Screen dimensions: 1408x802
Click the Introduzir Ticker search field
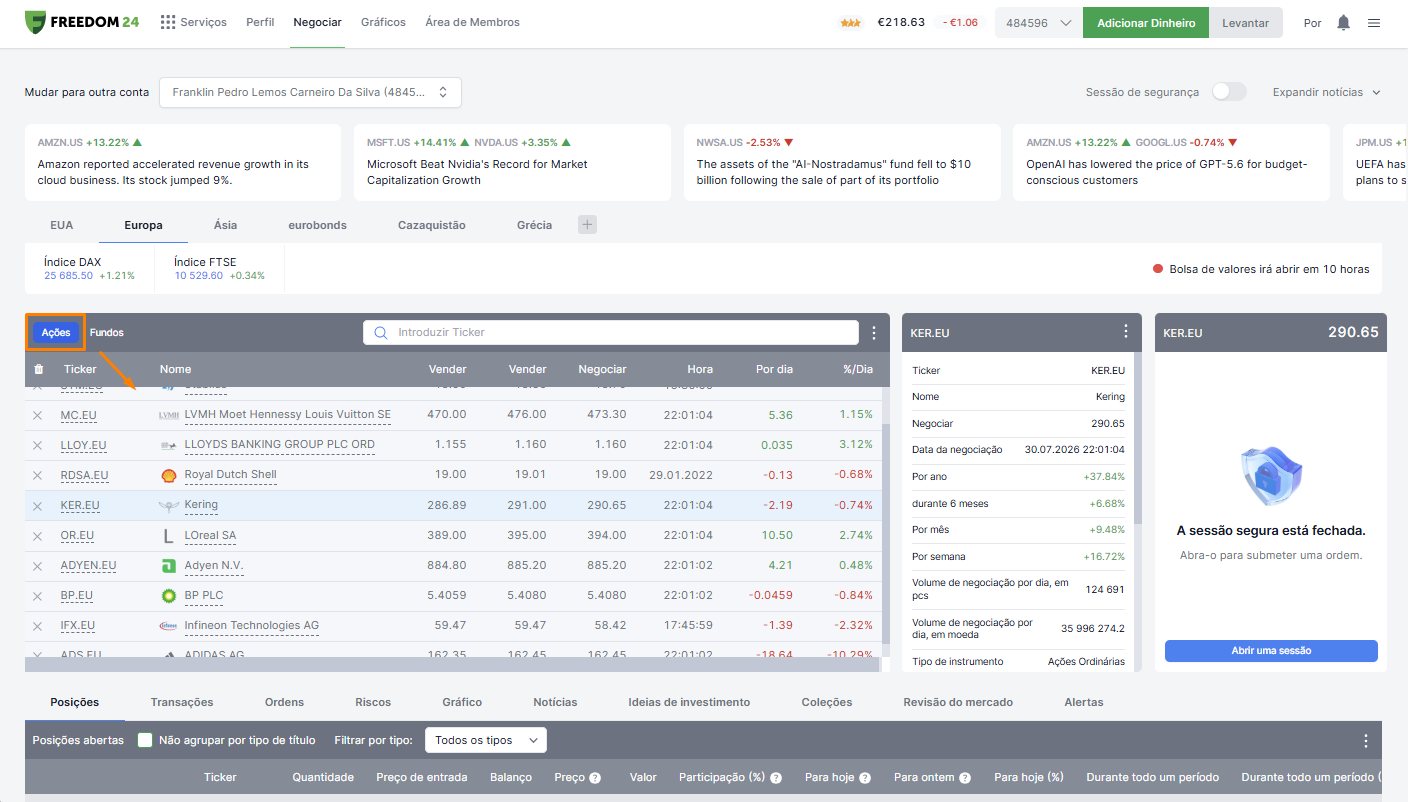click(x=610, y=332)
